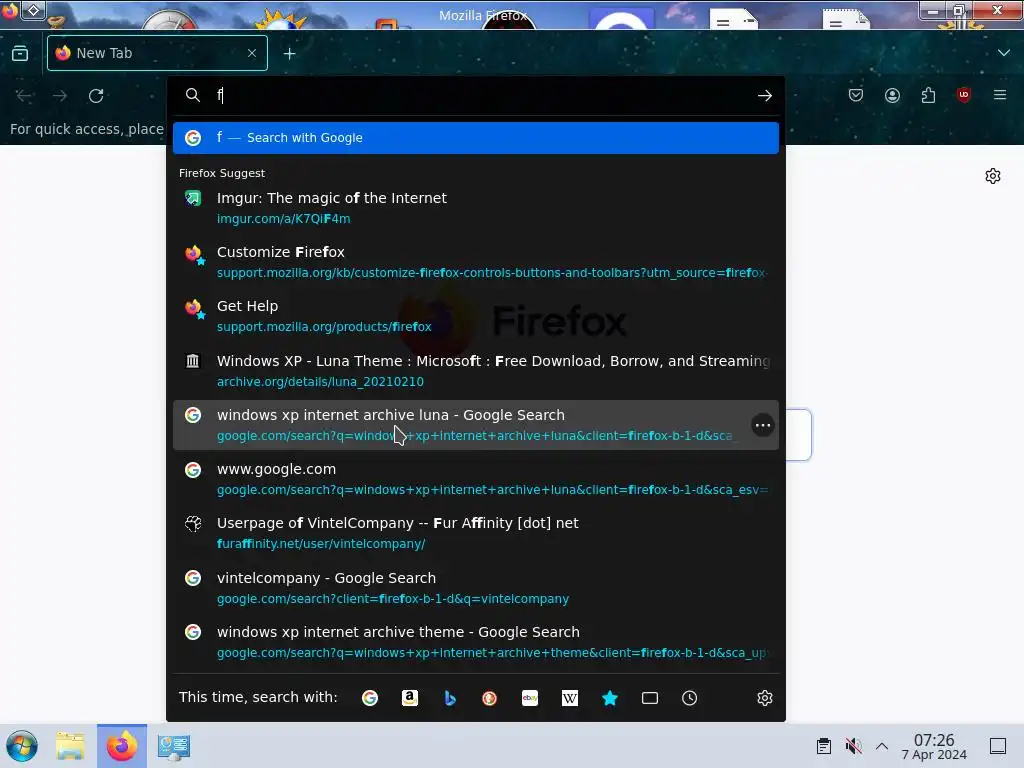The height and width of the screenshot is (768, 1024).
Task: Open the Firefox account icon
Action: point(892,95)
